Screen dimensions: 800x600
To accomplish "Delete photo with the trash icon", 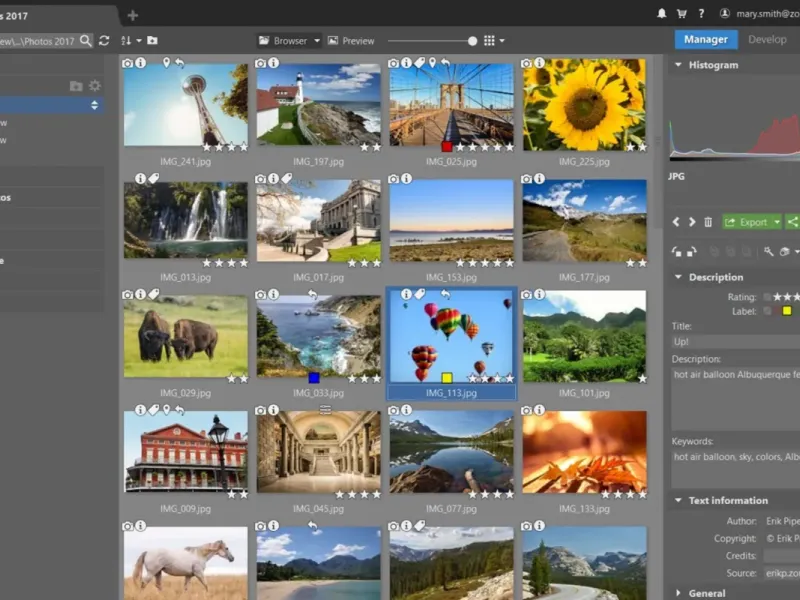I will coord(708,222).
